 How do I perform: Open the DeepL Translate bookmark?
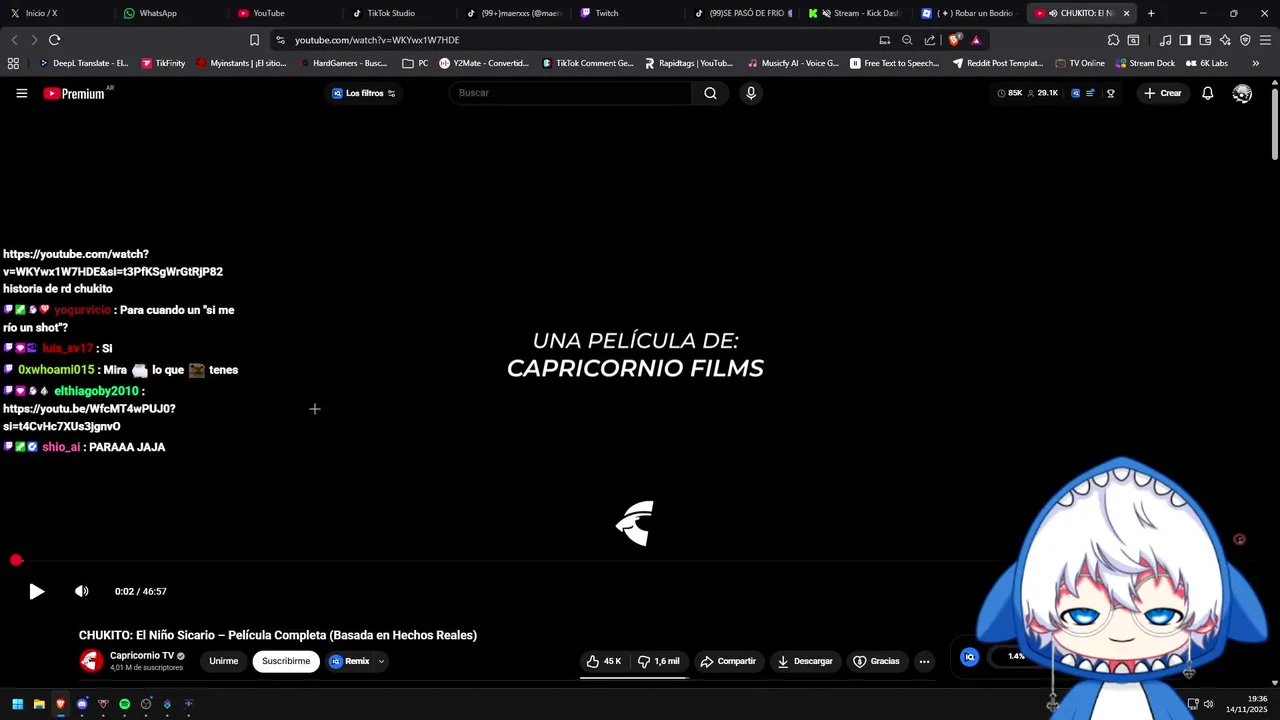(x=83, y=63)
